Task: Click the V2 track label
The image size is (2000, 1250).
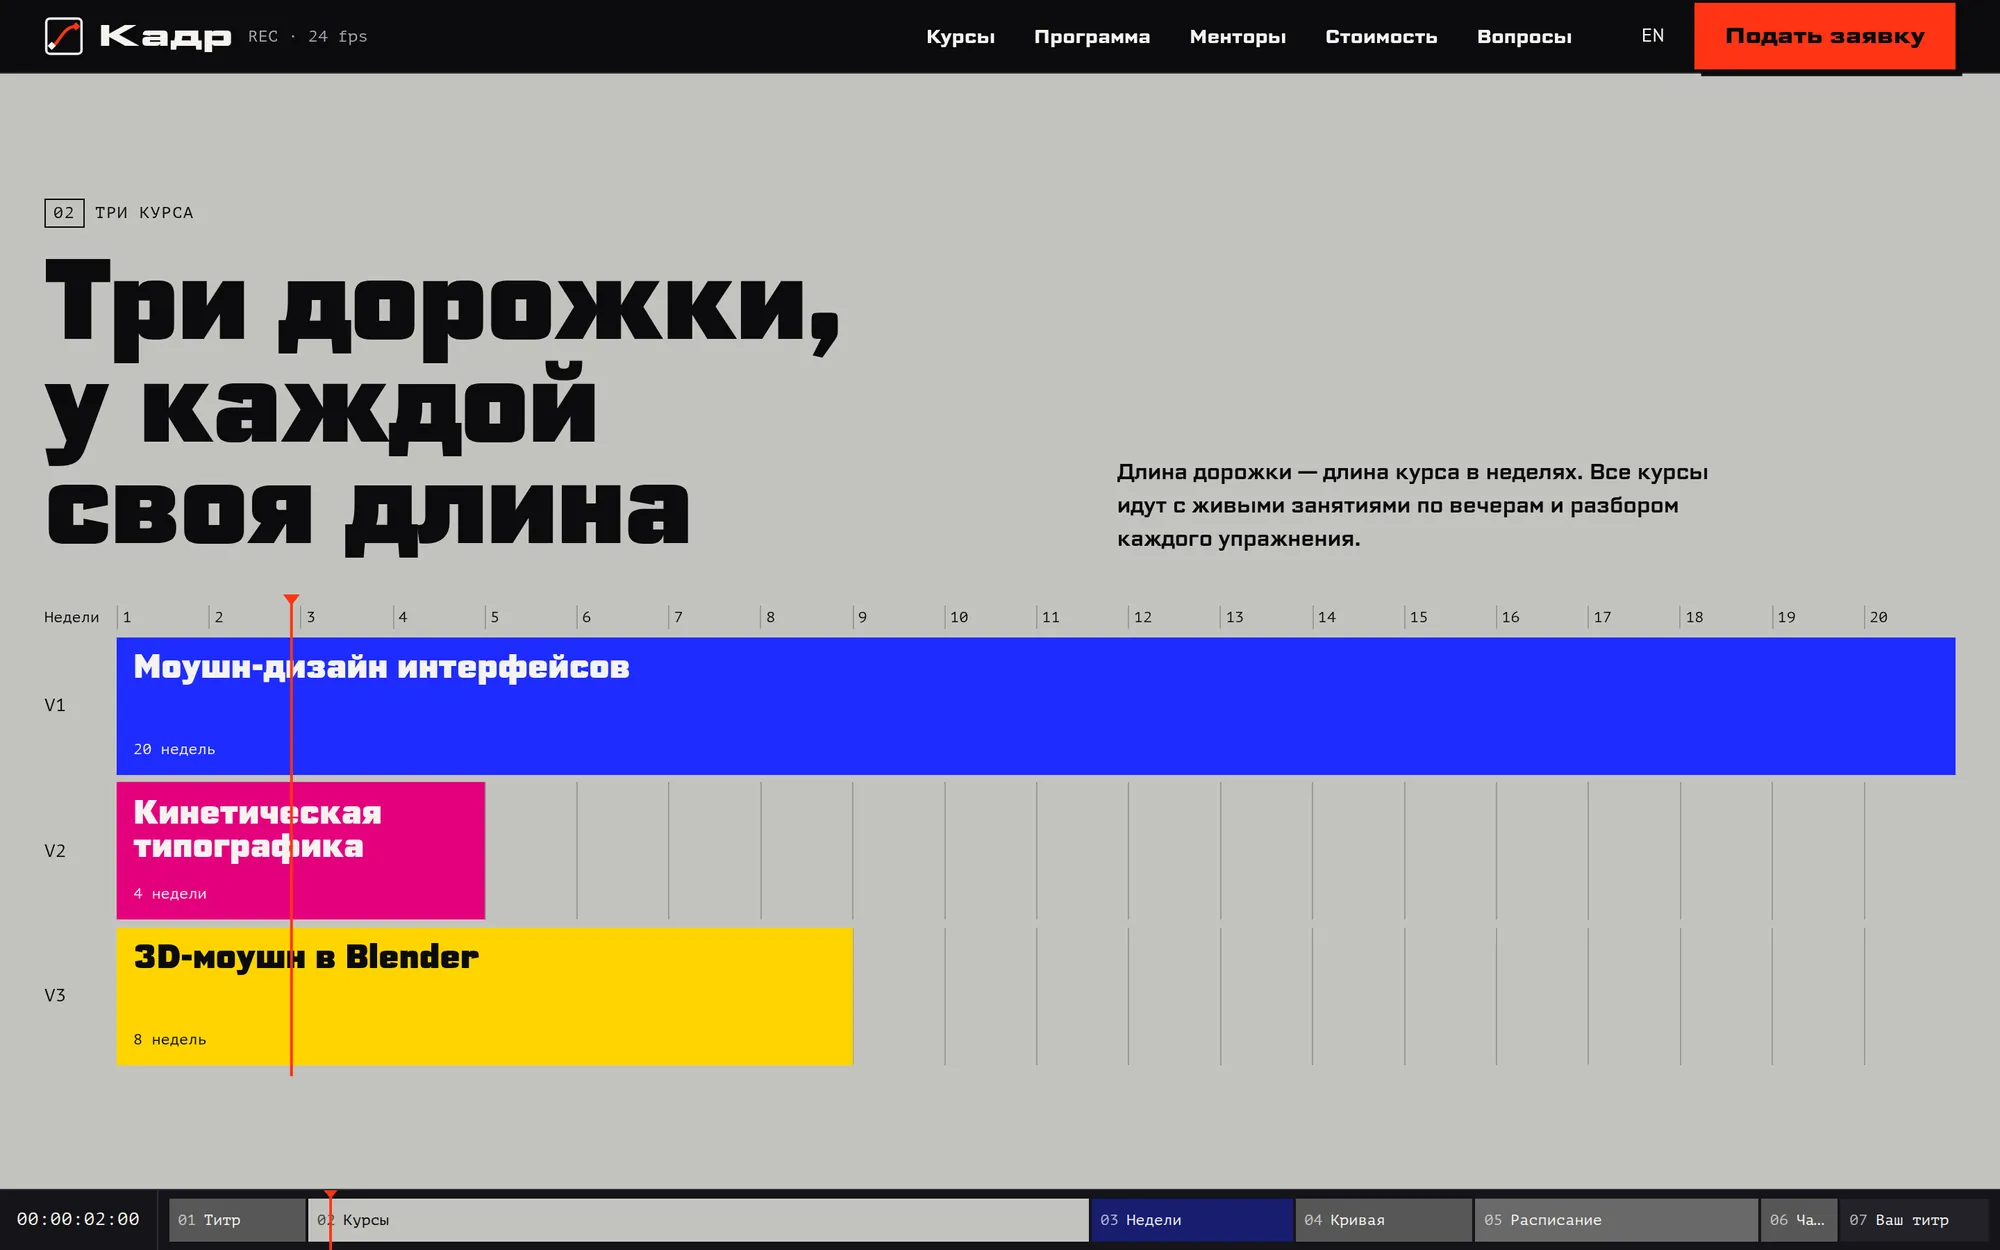Action: (55, 851)
